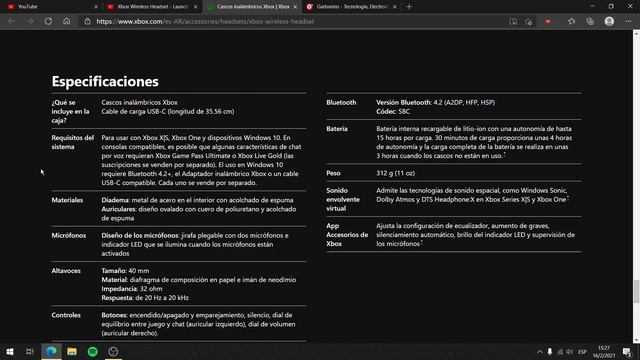
Task: Click the address bar URL
Action: coord(205,22)
